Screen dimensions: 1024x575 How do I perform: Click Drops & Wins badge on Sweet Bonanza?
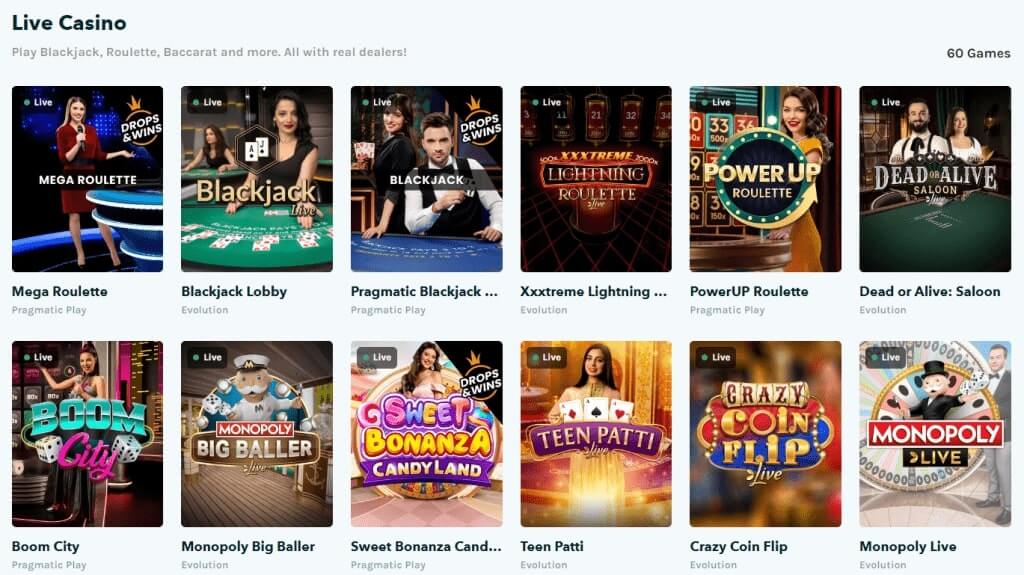pos(480,375)
